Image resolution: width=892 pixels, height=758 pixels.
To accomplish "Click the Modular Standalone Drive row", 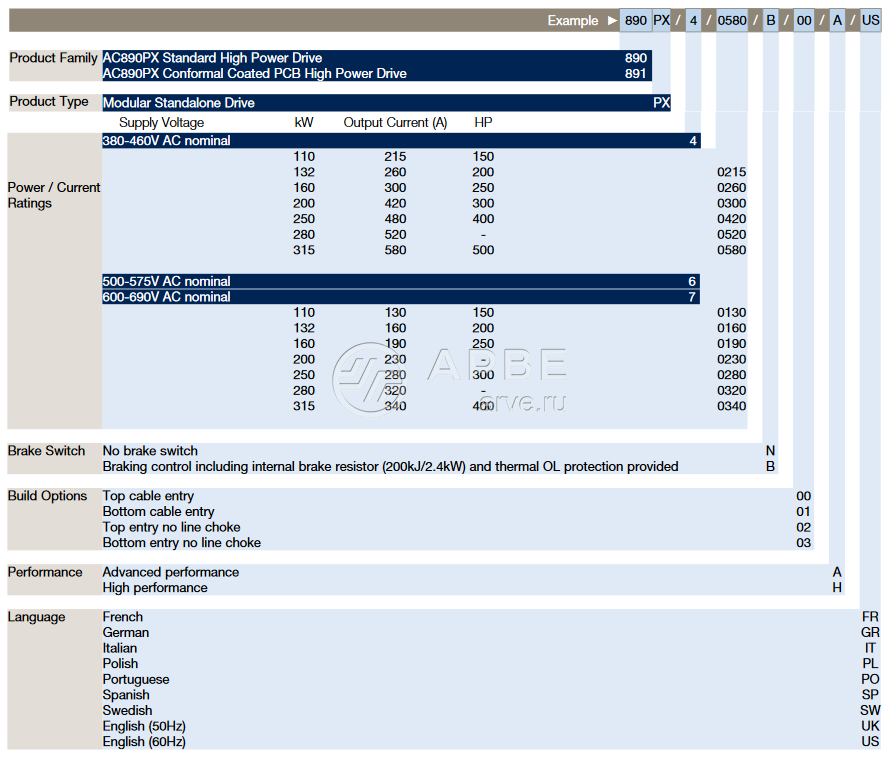I will [x=385, y=103].
